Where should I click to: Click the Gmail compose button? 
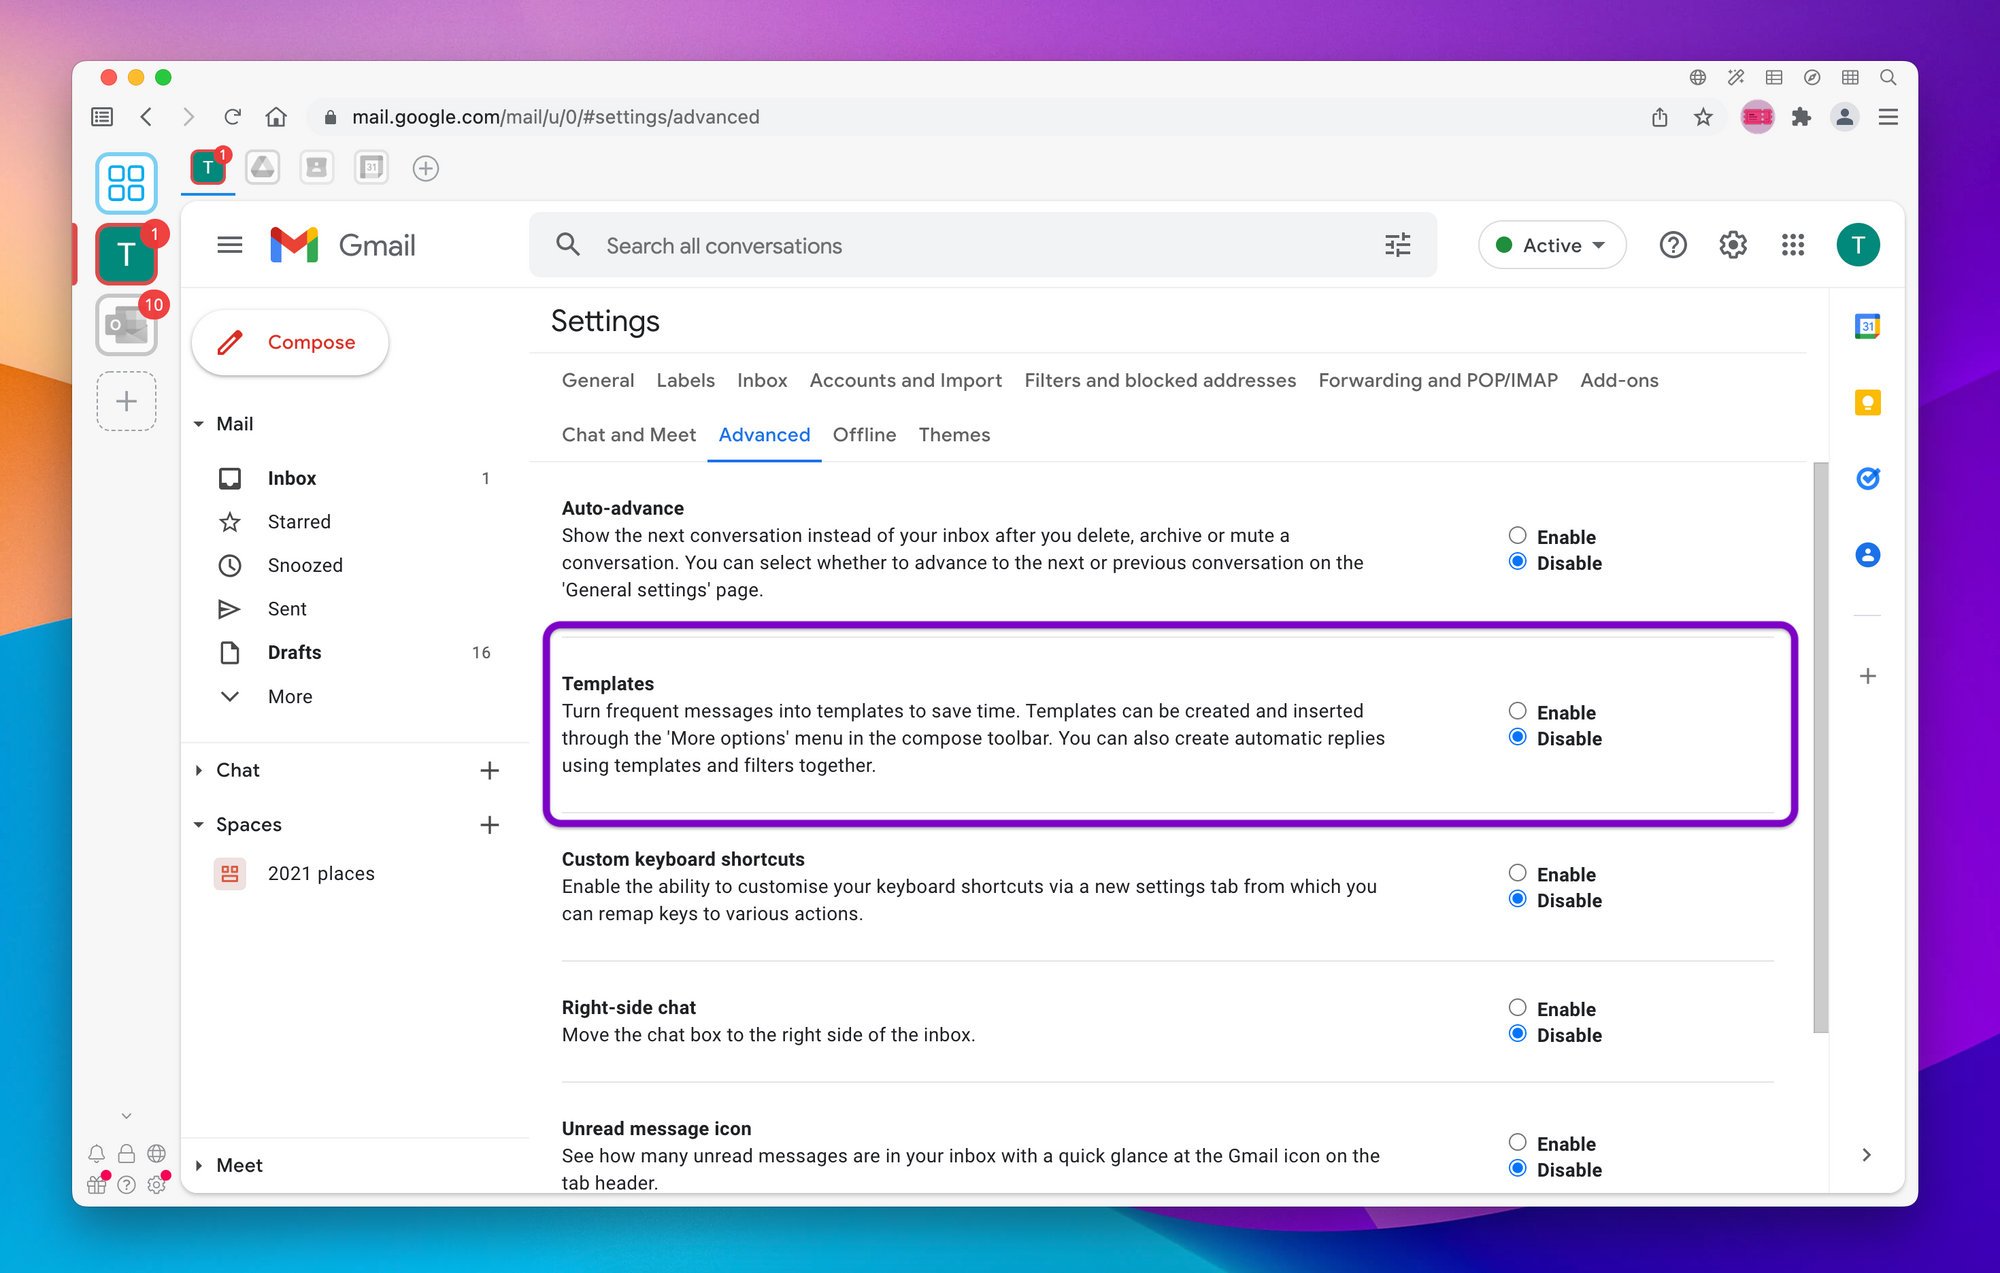[x=290, y=341]
